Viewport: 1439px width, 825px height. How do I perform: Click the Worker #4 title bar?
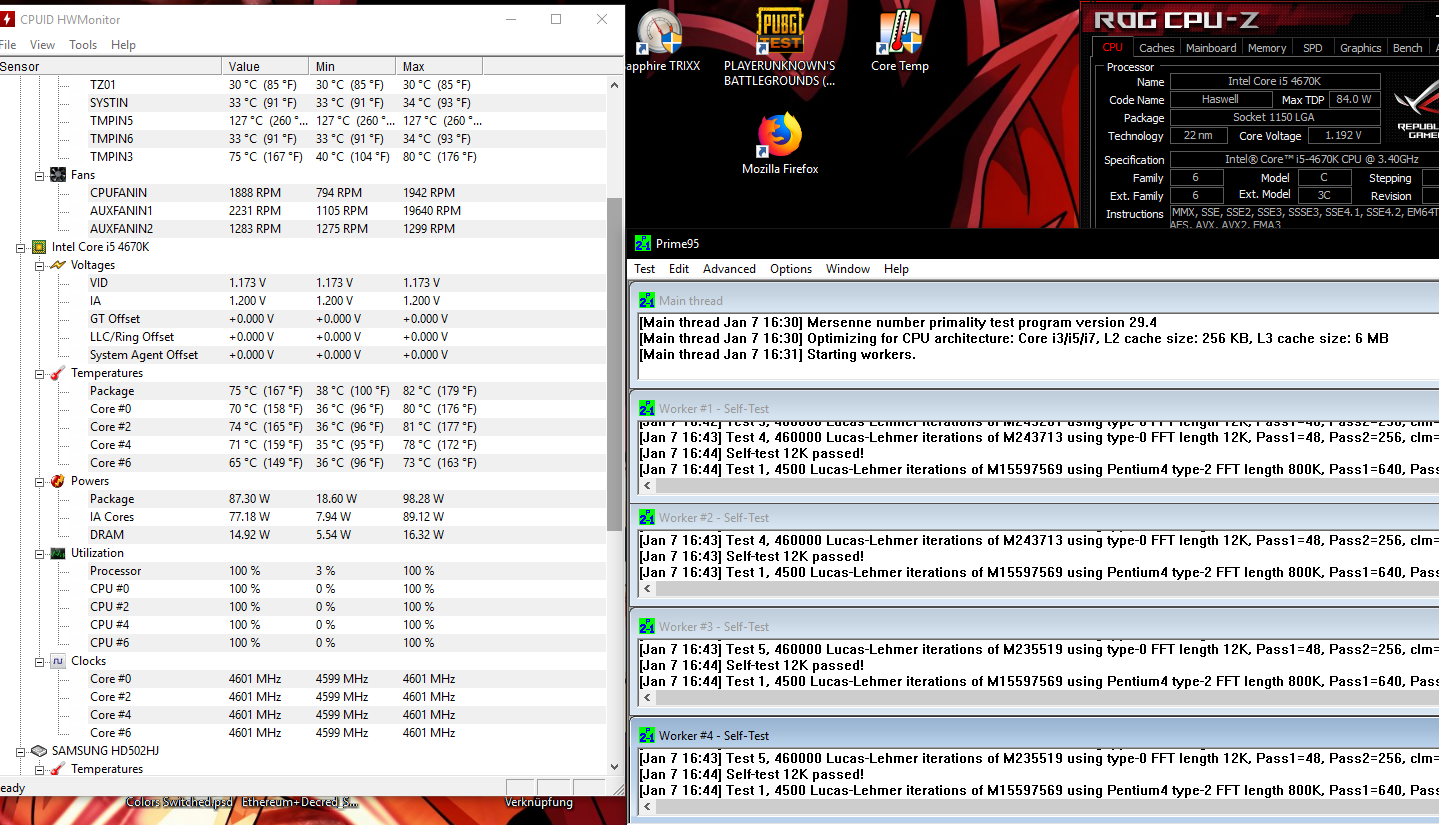pyautogui.click(x=1035, y=735)
